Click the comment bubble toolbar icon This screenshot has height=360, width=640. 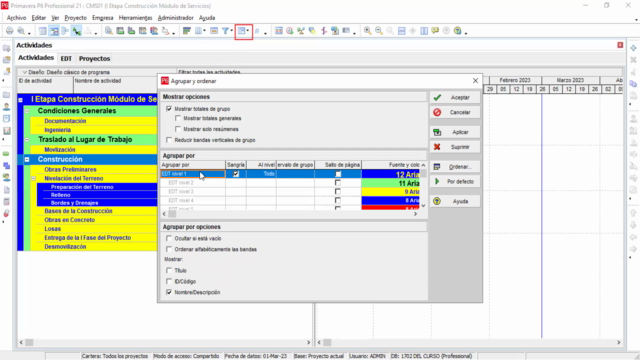[435, 31]
